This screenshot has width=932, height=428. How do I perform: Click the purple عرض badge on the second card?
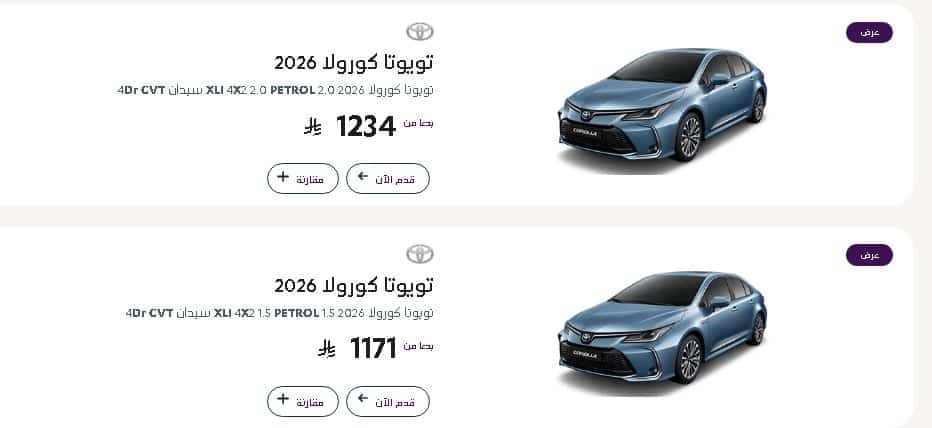tap(869, 255)
